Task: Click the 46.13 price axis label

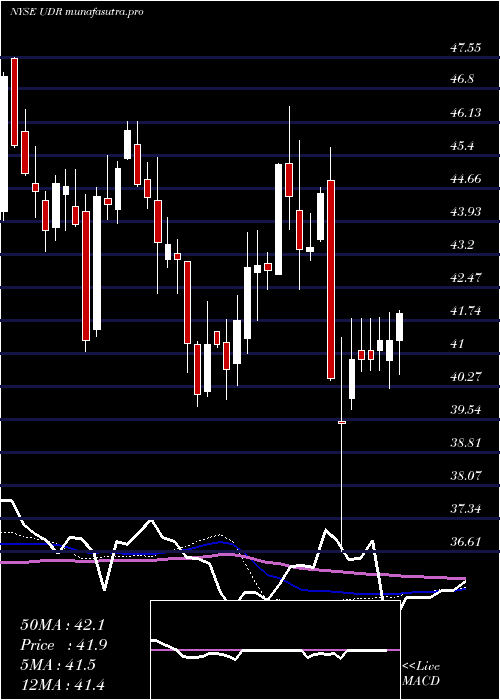Action: (x=466, y=112)
